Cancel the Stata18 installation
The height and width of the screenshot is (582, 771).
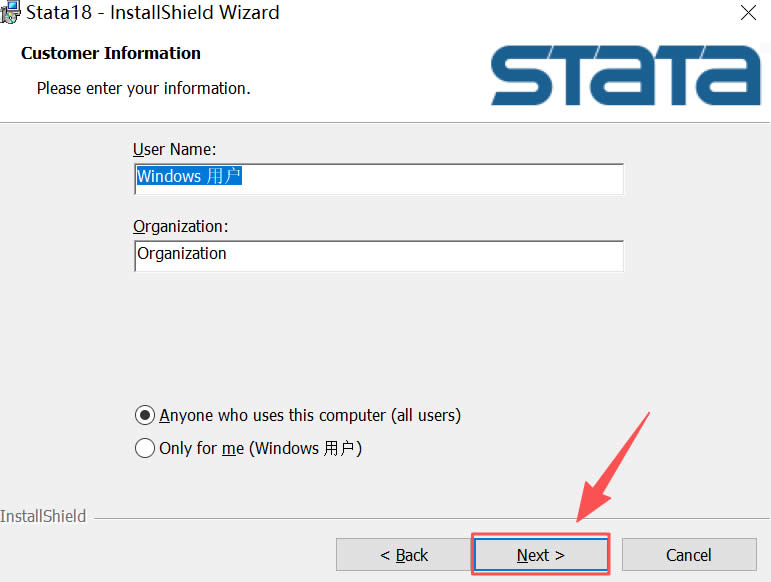689,555
